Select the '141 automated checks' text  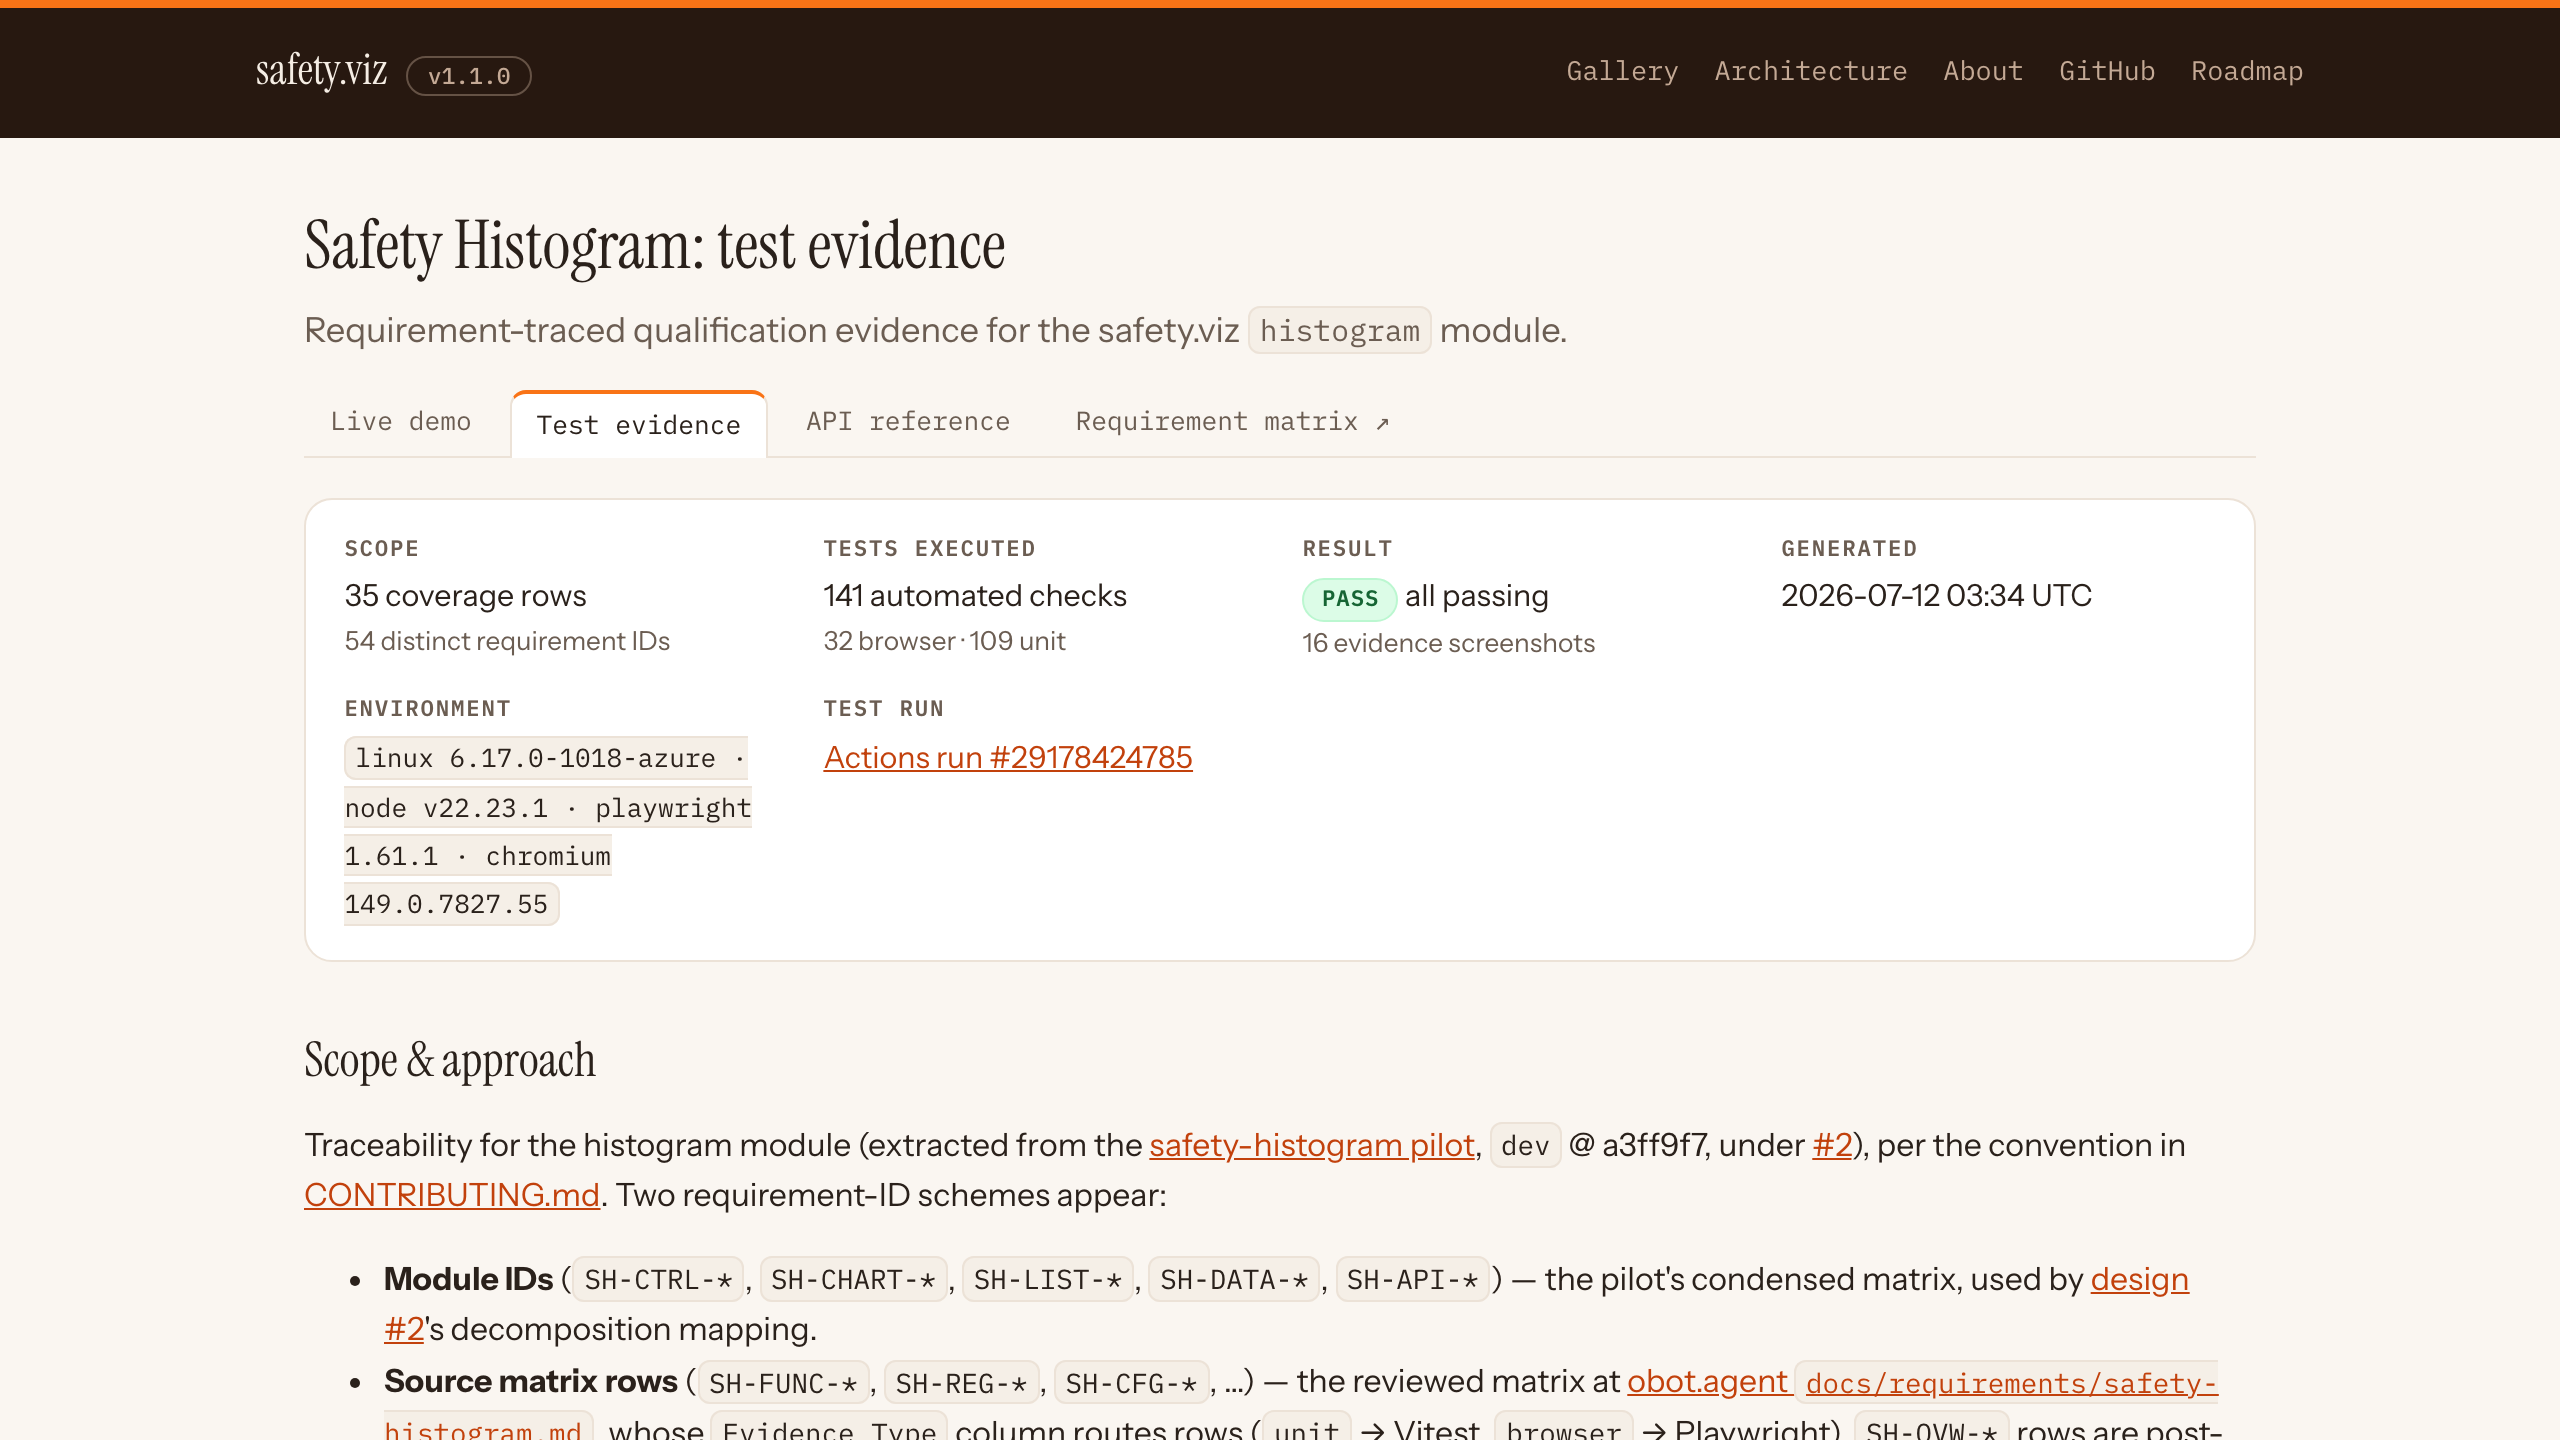point(975,596)
